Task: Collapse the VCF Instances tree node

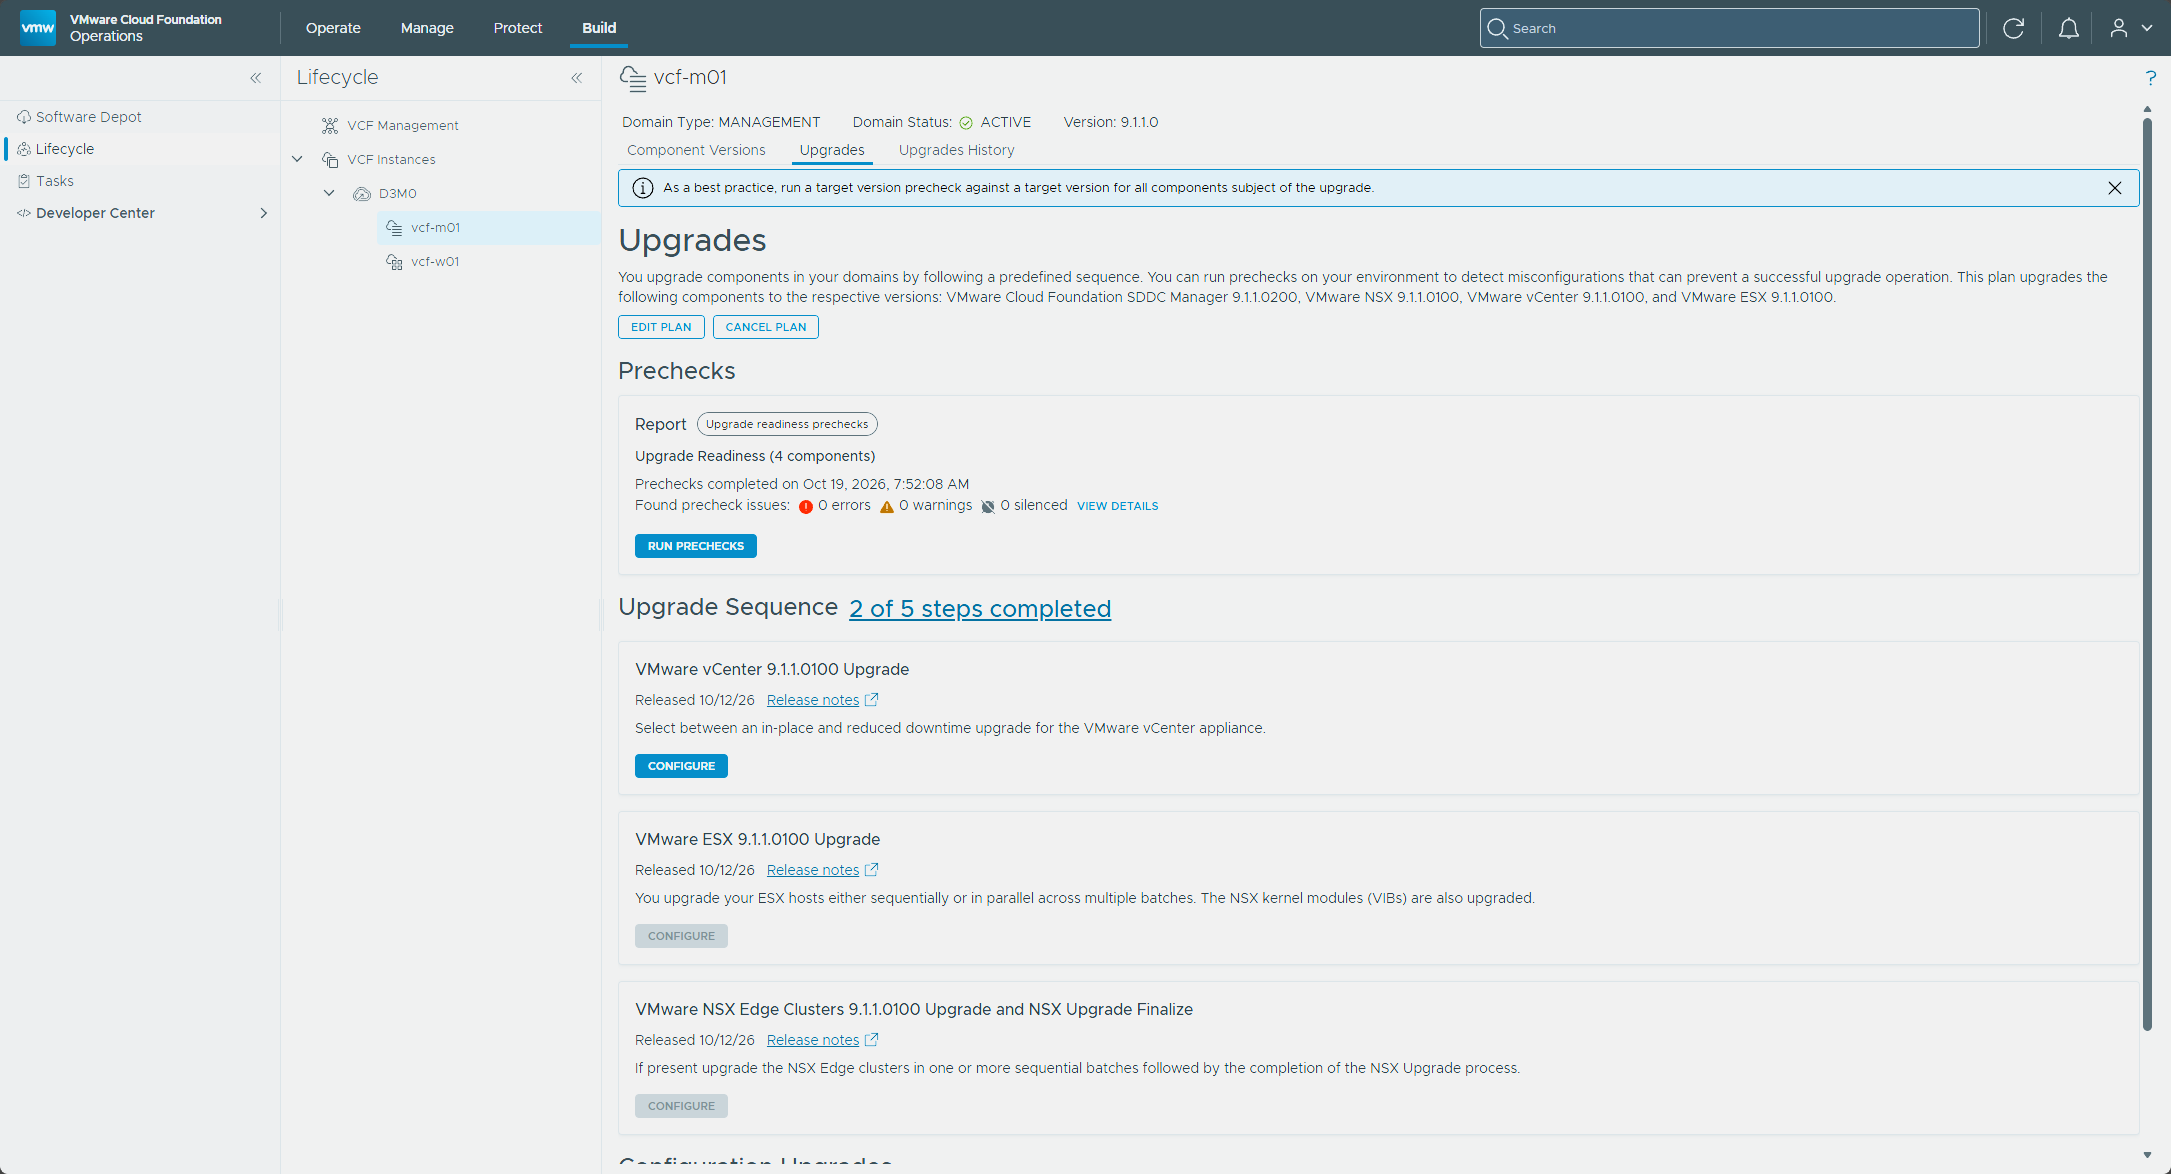Action: pyautogui.click(x=297, y=159)
